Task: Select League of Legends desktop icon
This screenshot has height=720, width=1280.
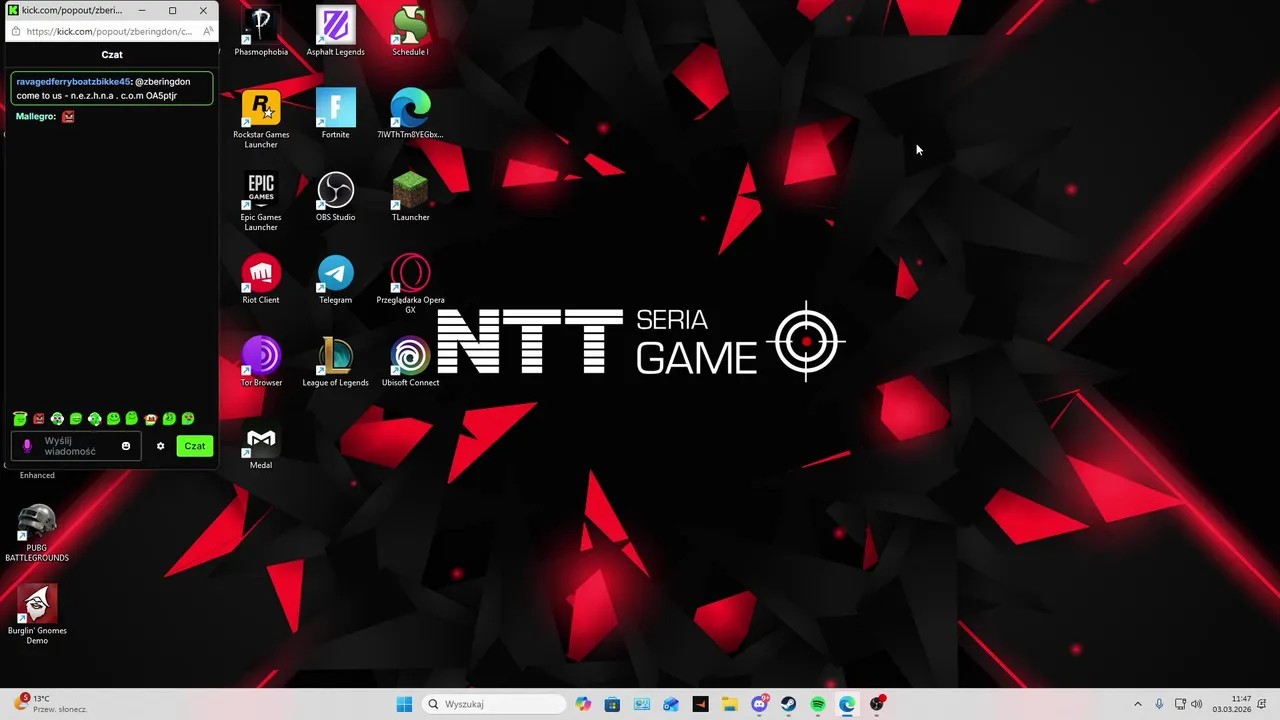Action: click(x=335, y=362)
